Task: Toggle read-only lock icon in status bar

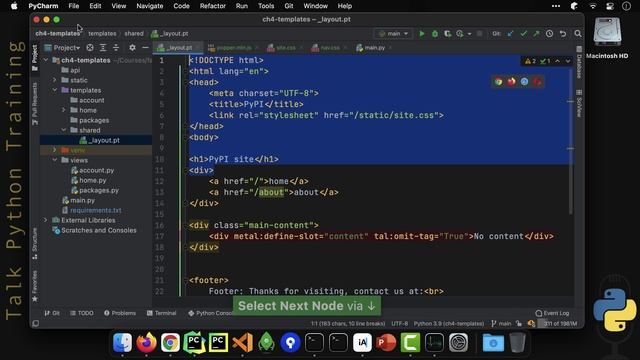Action: [x=519, y=323]
